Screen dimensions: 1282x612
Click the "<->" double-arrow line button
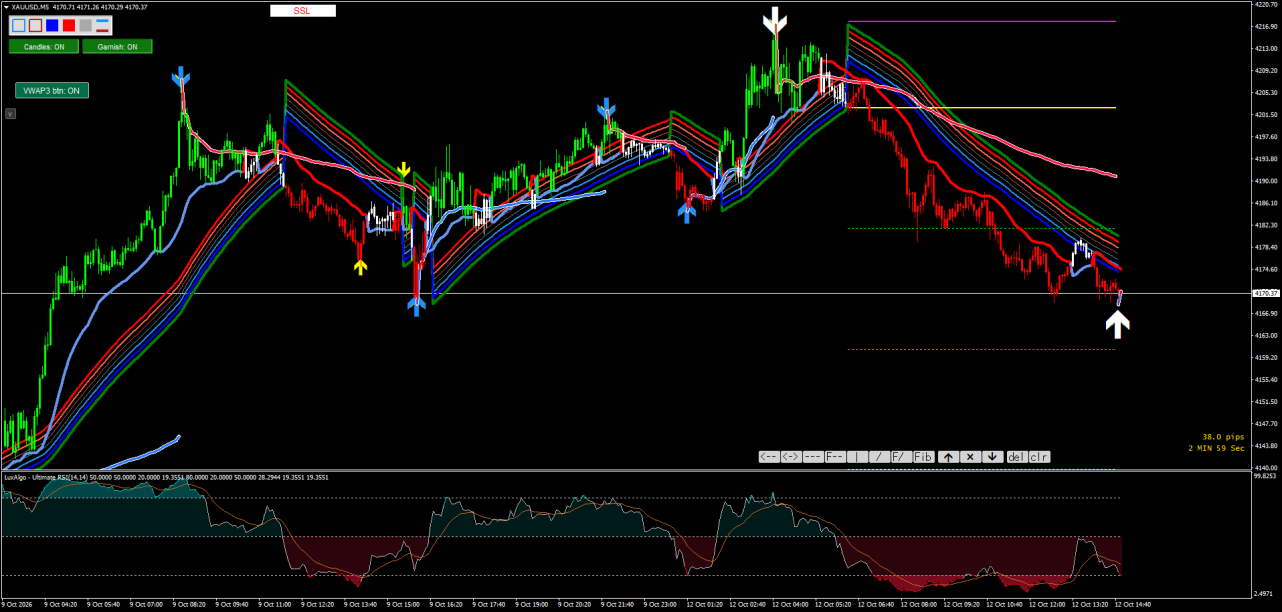tap(791, 457)
